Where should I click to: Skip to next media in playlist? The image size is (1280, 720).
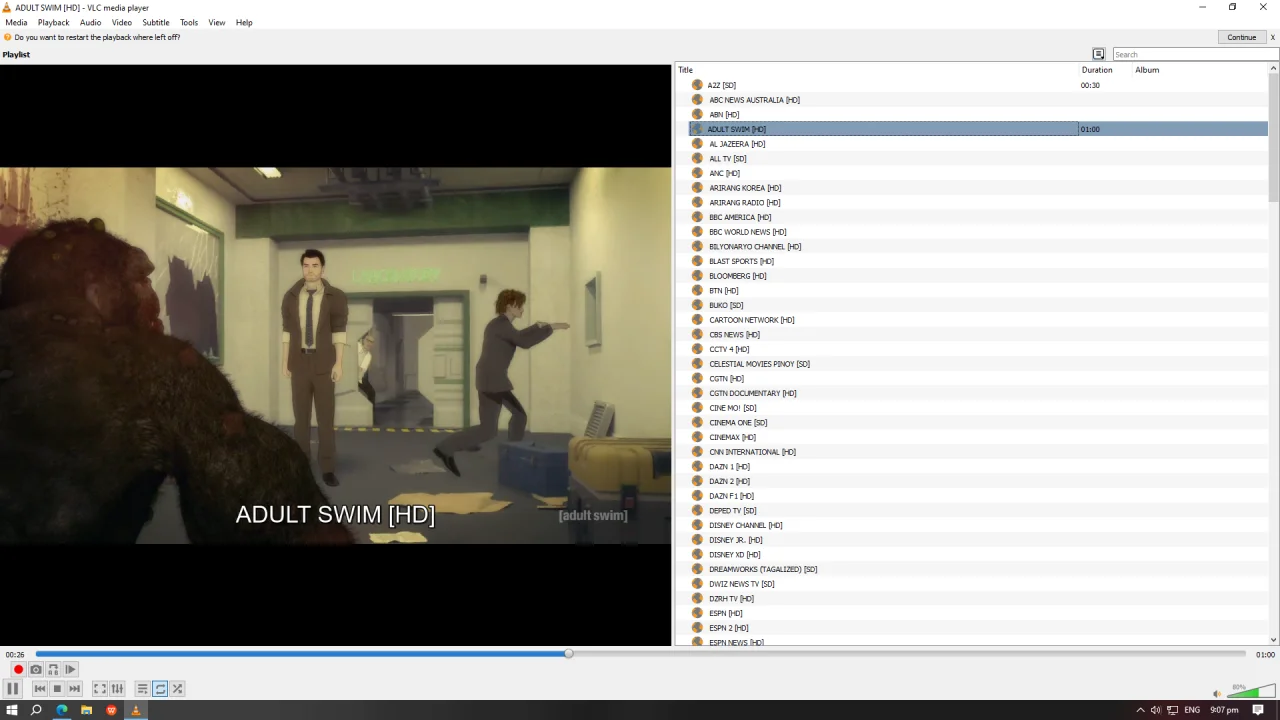tap(74, 688)
